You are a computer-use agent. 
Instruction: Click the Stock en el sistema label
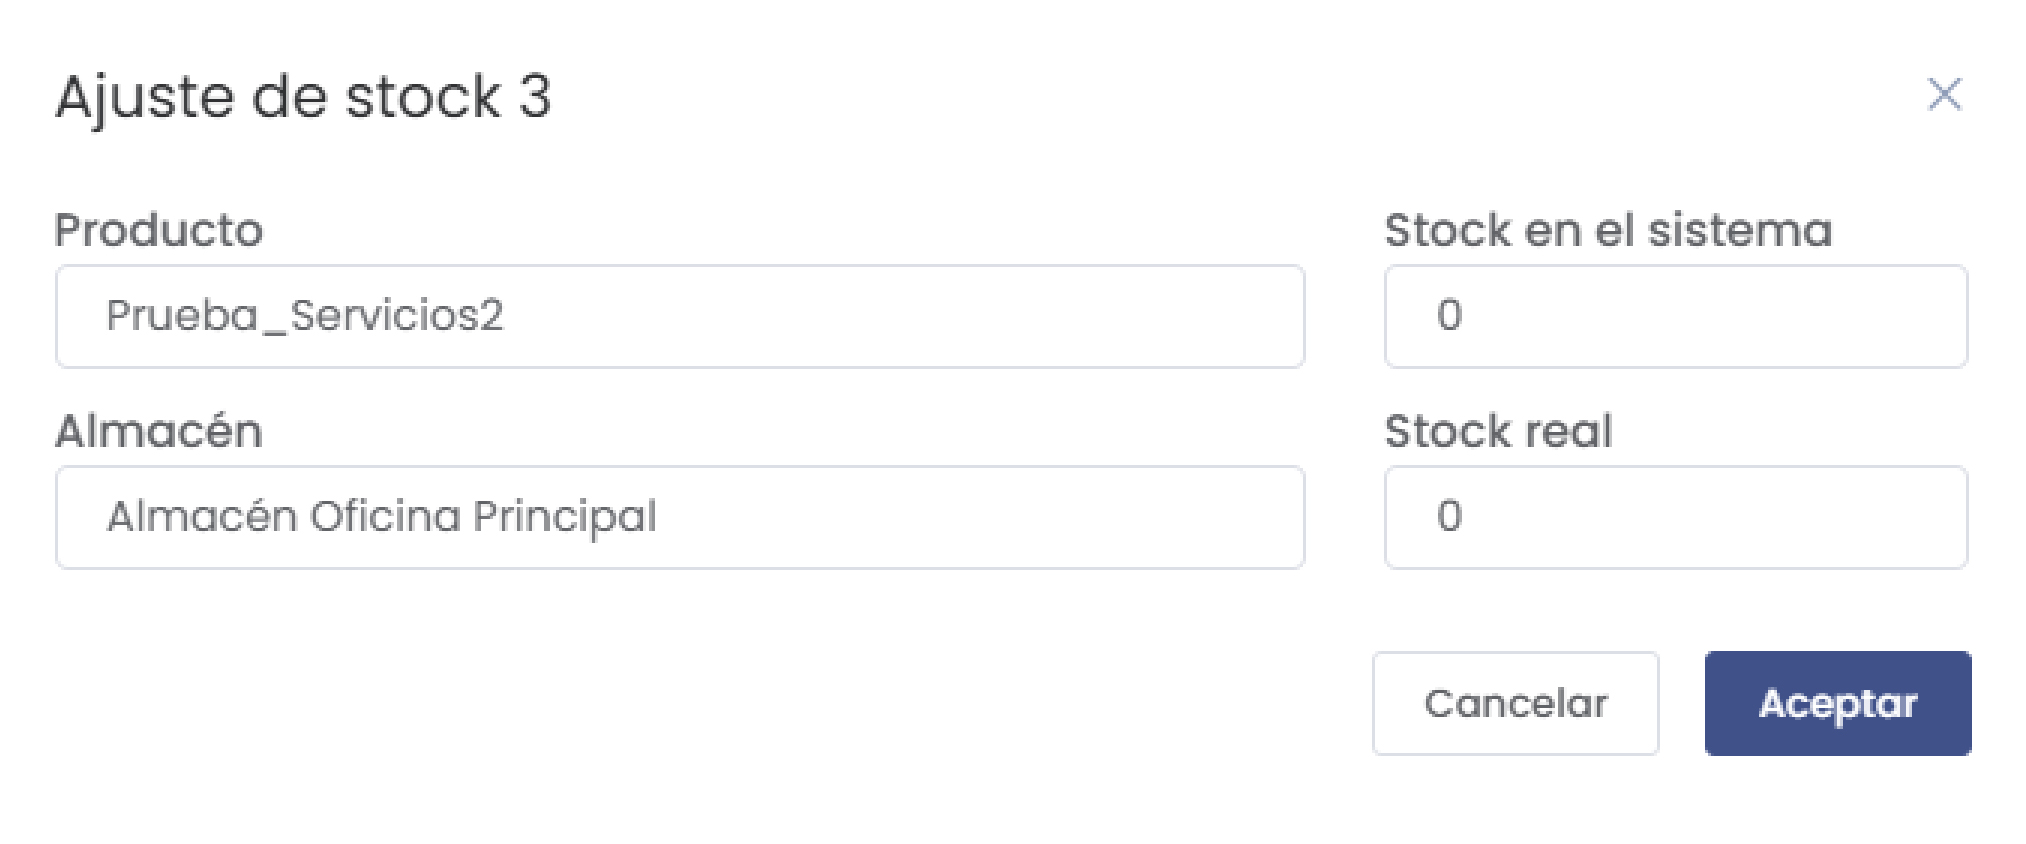(x=1607, y=230)
